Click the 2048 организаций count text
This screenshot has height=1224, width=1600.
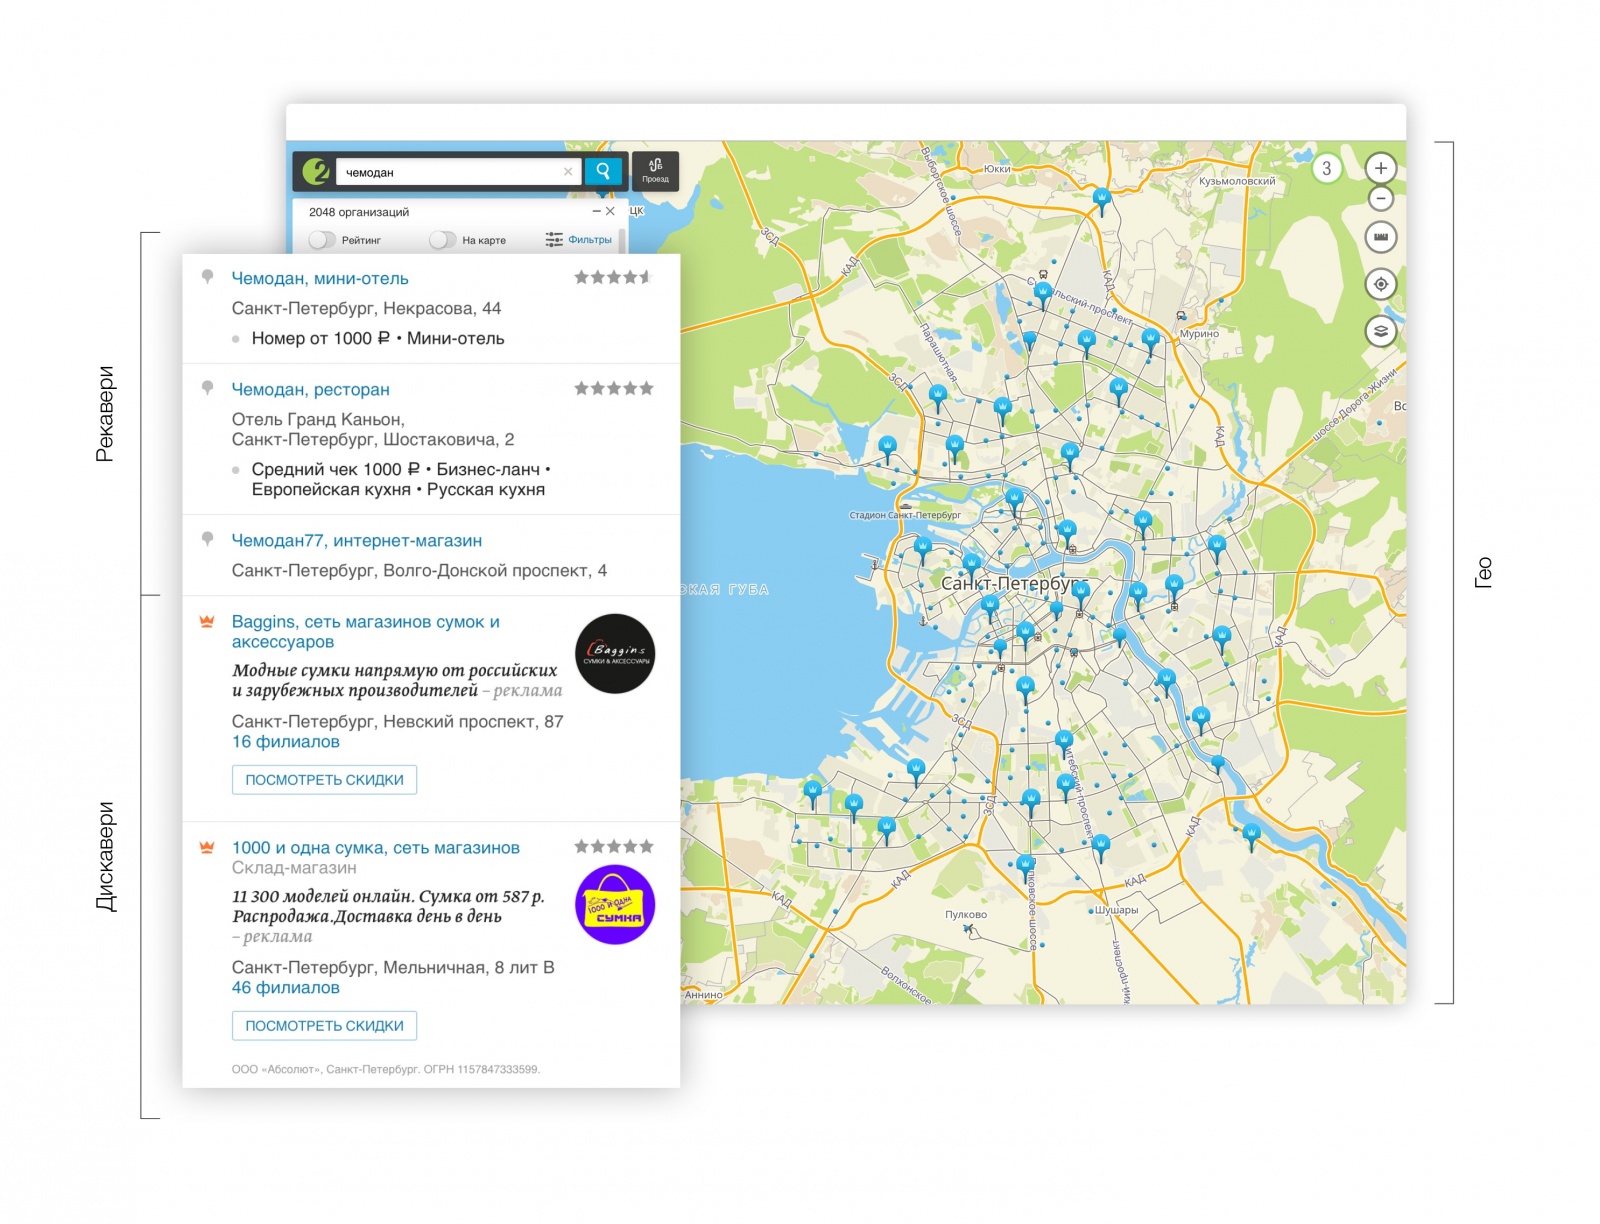tap(359, 212)
